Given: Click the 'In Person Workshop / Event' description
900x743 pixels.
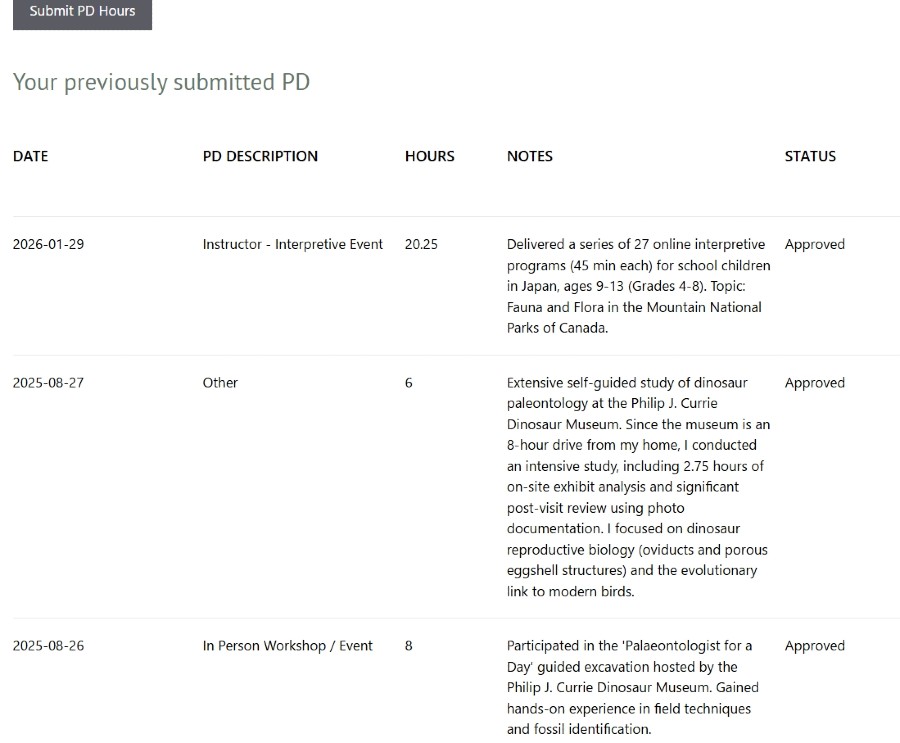Looking at the screenshot, I should [287, 646].
